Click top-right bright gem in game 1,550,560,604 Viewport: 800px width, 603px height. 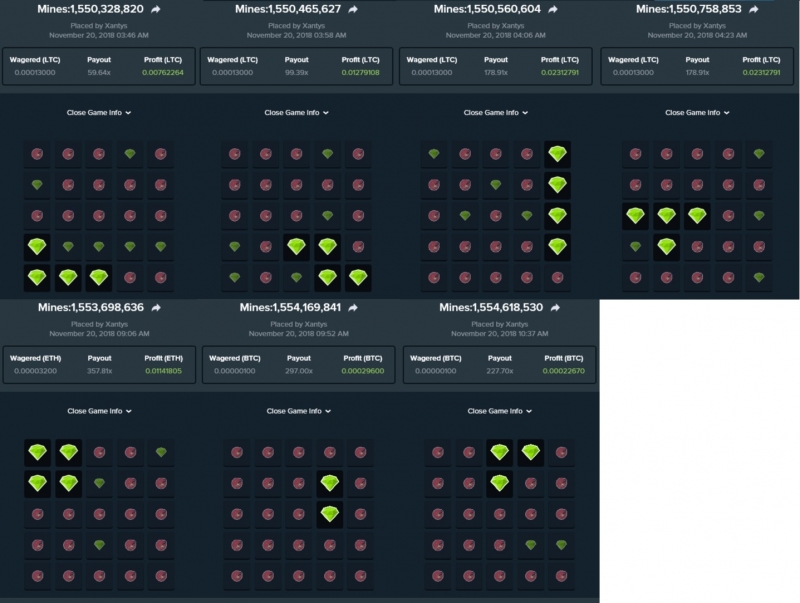click(558, 154)
